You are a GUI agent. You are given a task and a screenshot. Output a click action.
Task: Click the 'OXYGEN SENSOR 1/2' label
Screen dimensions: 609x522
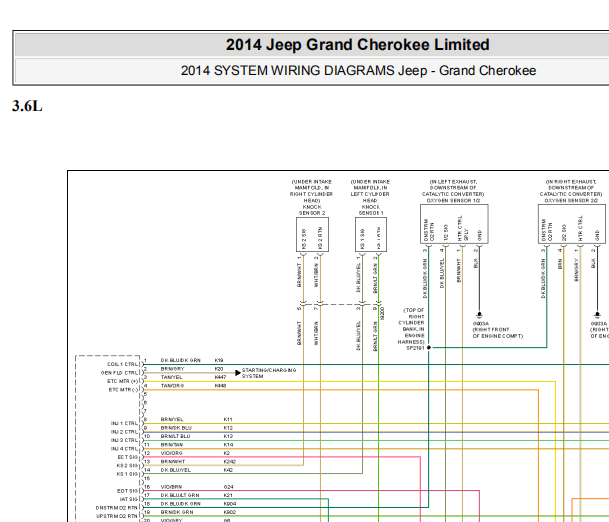(x=453, y=200)
